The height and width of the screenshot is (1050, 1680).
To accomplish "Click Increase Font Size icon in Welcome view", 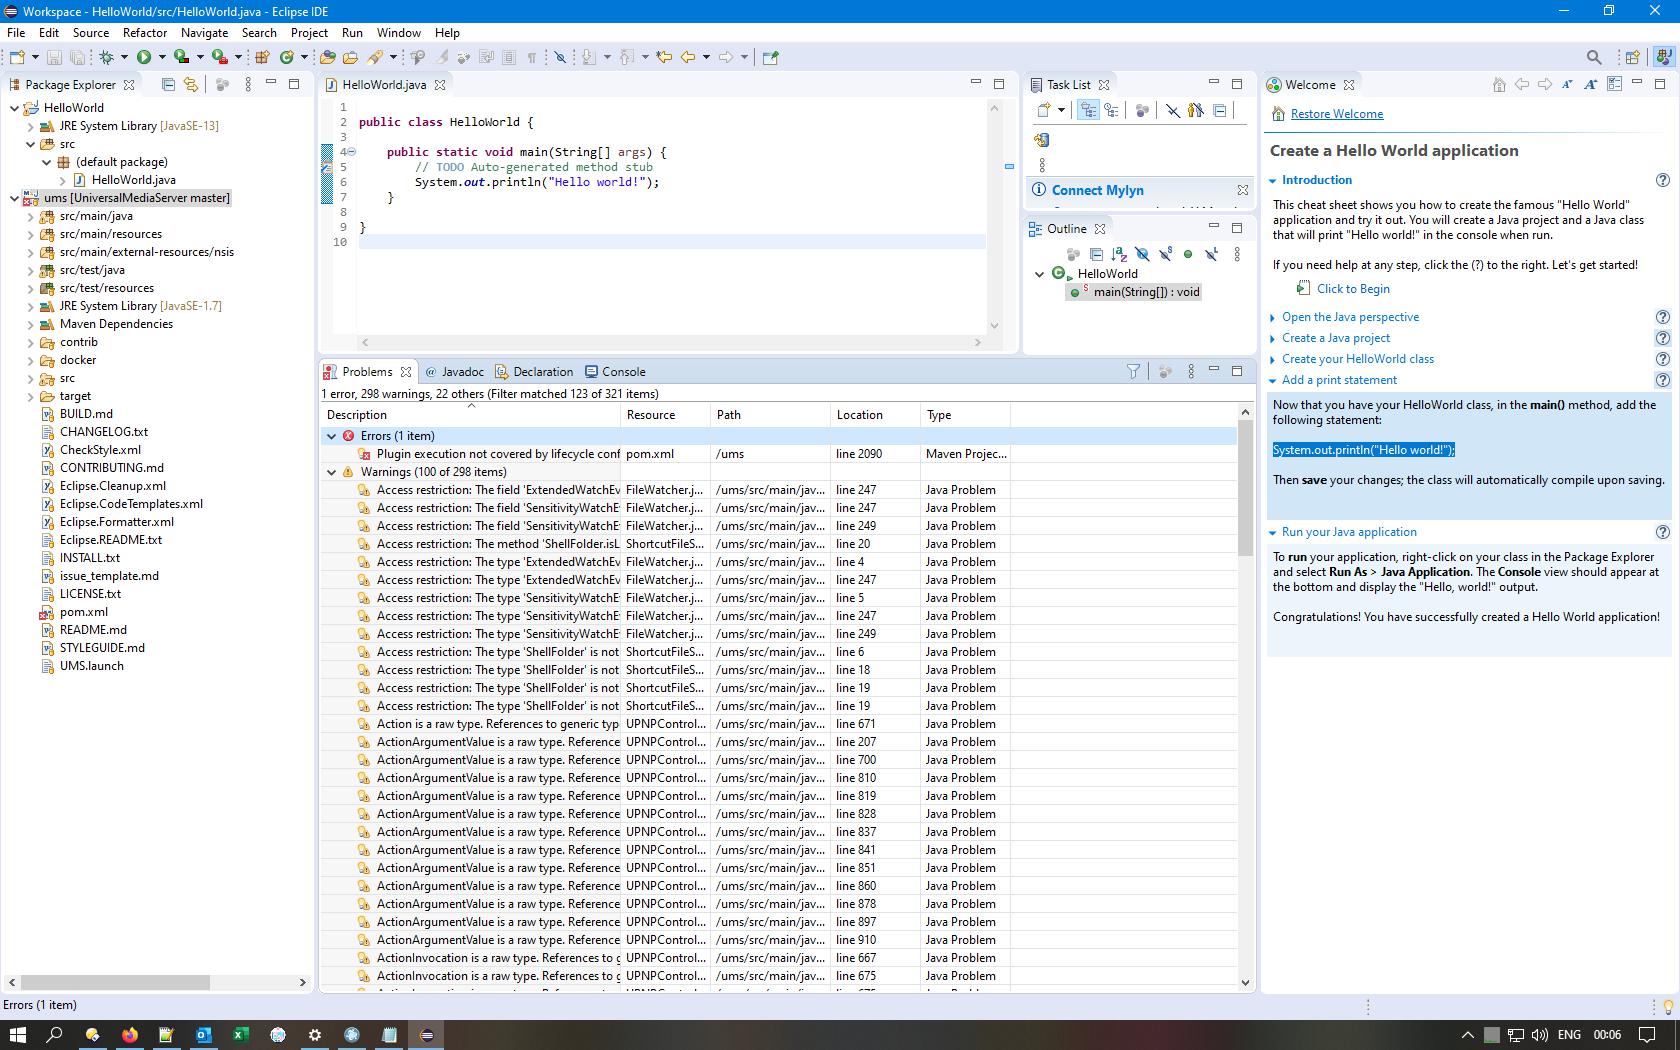I will tap(1591, 85).
